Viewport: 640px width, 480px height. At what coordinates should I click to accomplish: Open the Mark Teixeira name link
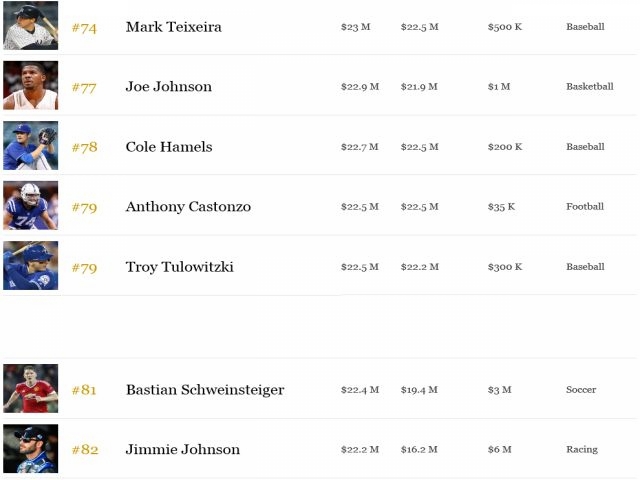point(173,27)
